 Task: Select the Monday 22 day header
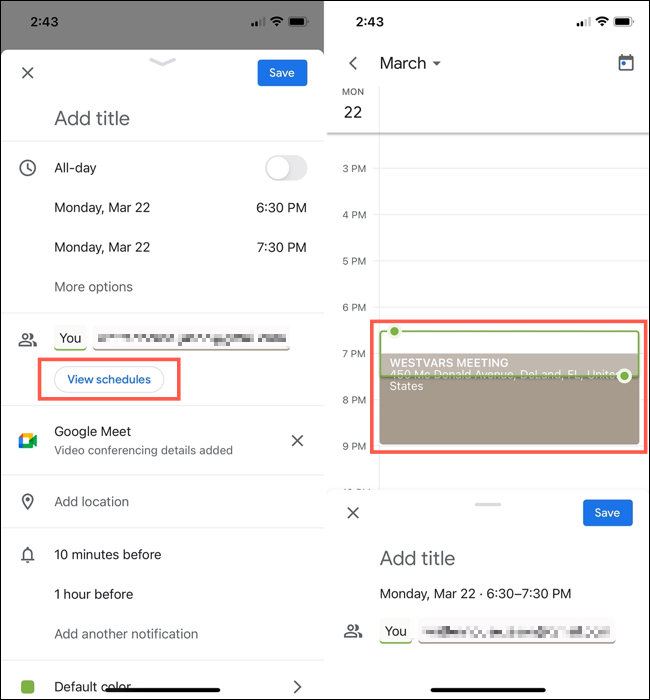(x=353, y=104)
